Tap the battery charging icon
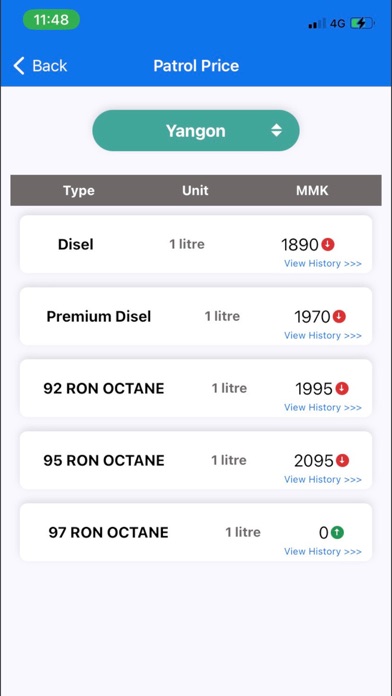Image resolution: width=392 pixels, height=696 pixels. point(362,23)
